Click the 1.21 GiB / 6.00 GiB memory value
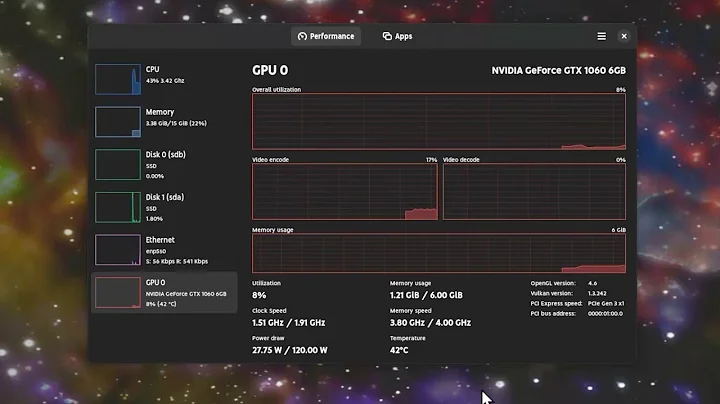Image resolution: width=720 pixels, height=404 pixels. click(x=426, y=295)
